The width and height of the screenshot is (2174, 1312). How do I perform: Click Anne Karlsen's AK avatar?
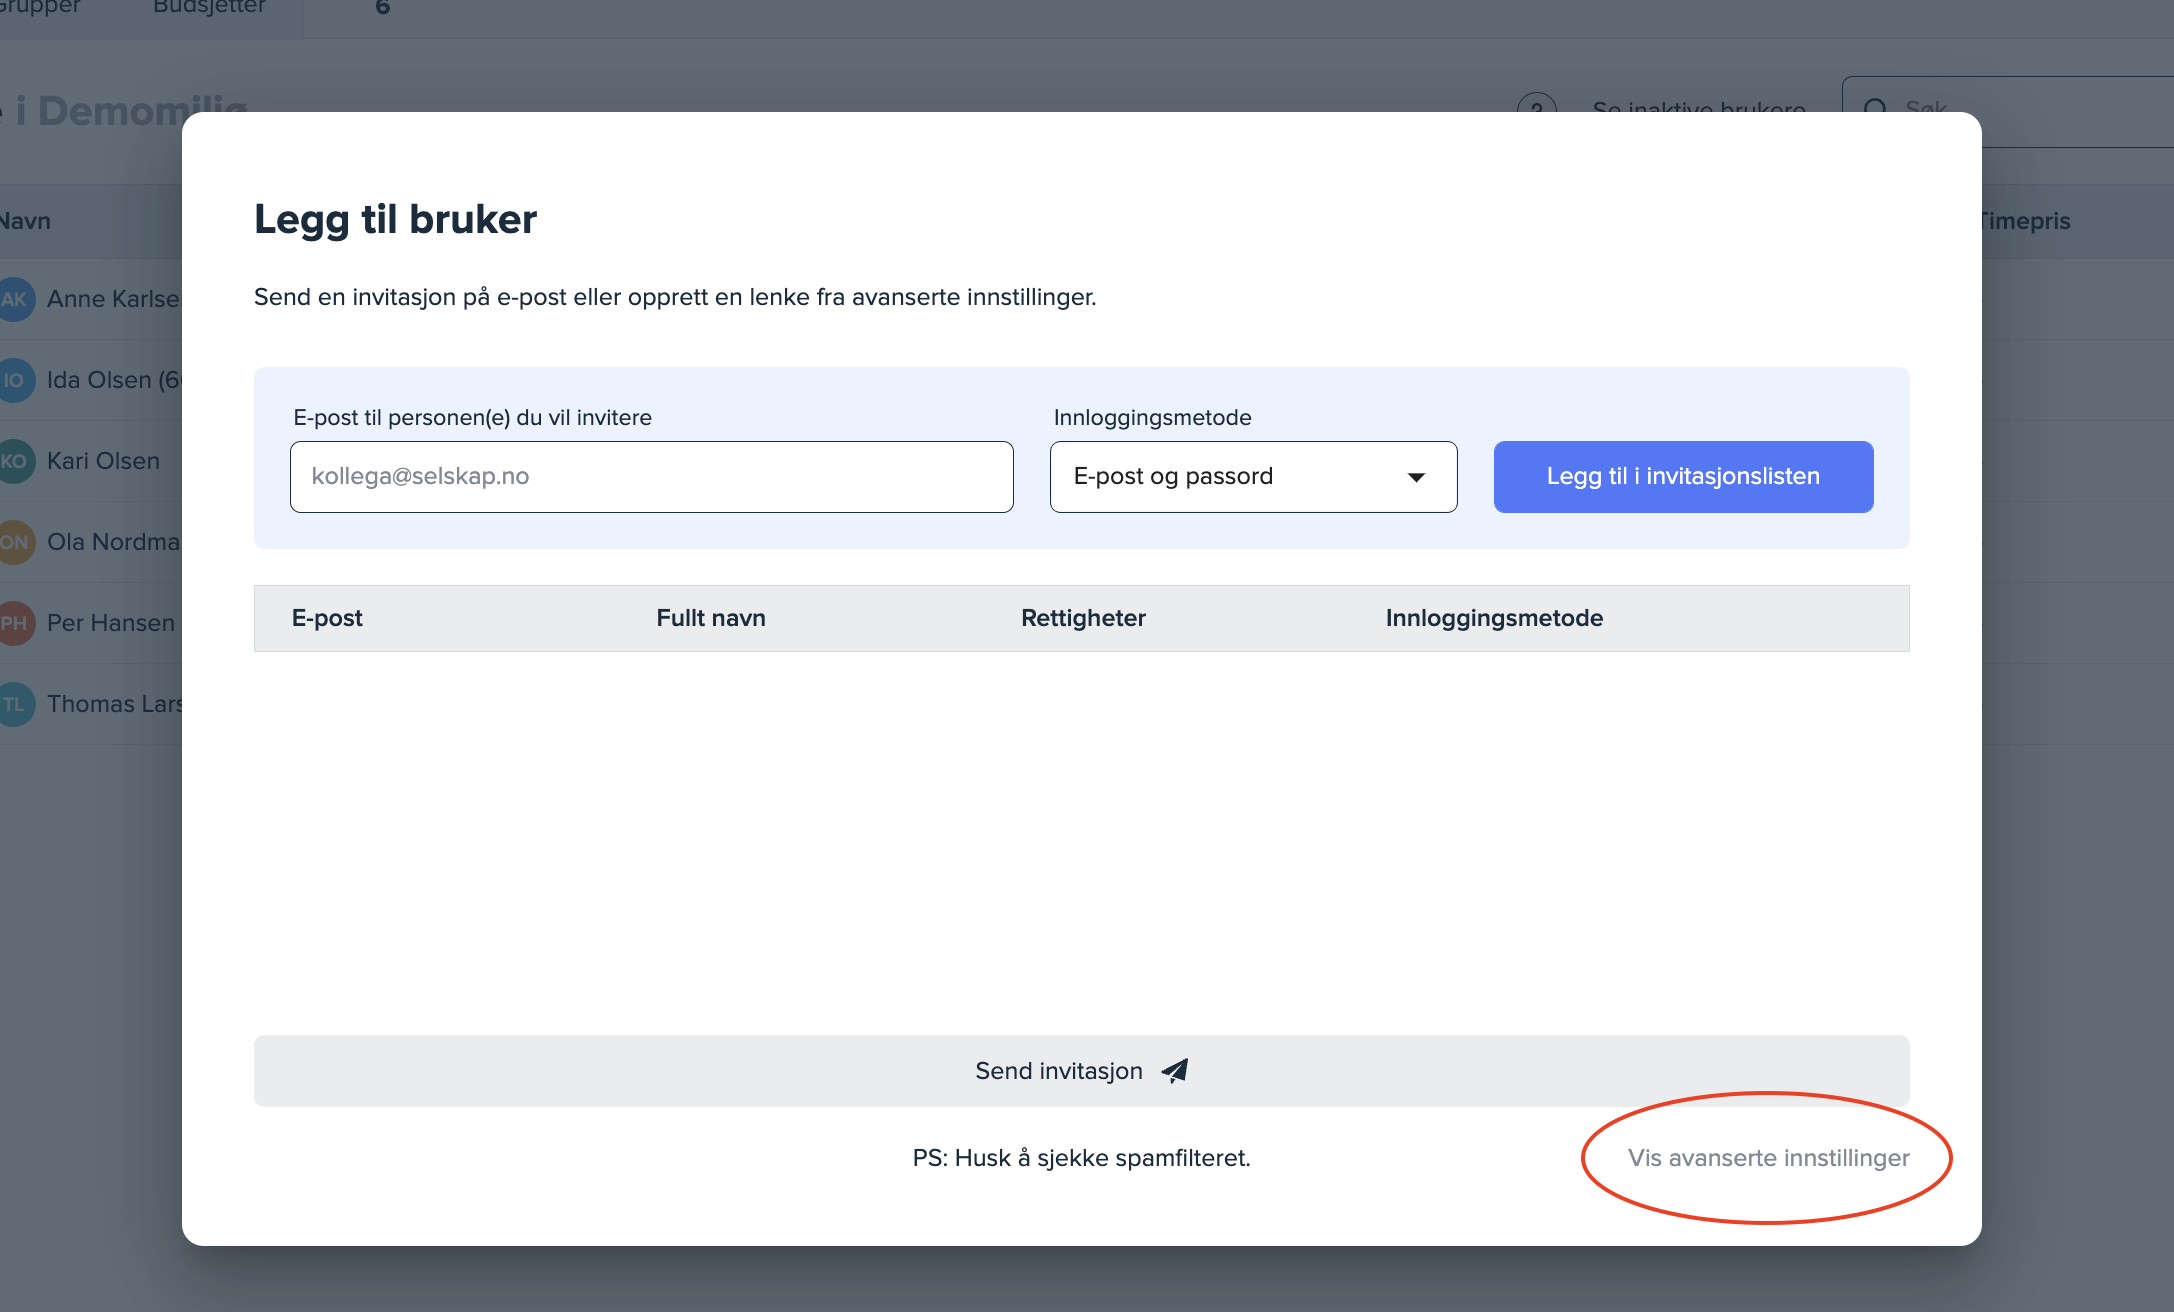[14, 299]
